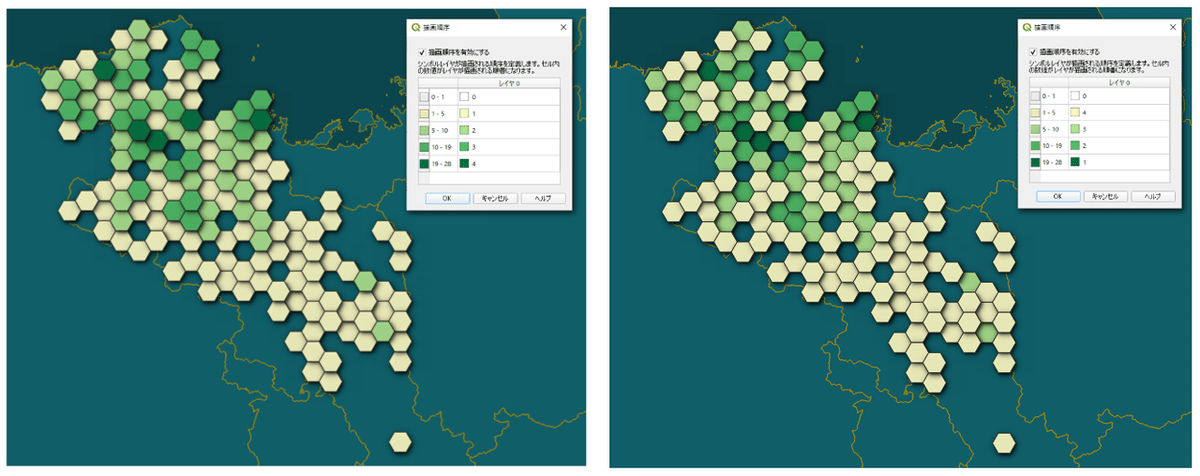Viewport: 1200px width, 476px height.
Task: Click the lone detached hexagon in right map
Action: click(1006, 441)
